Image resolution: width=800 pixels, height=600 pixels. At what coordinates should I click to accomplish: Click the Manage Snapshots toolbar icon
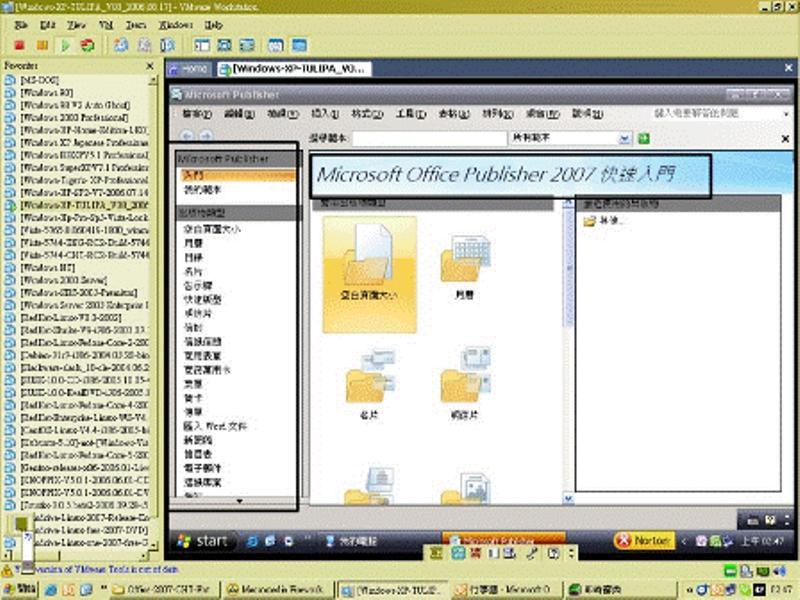(167, 45)
